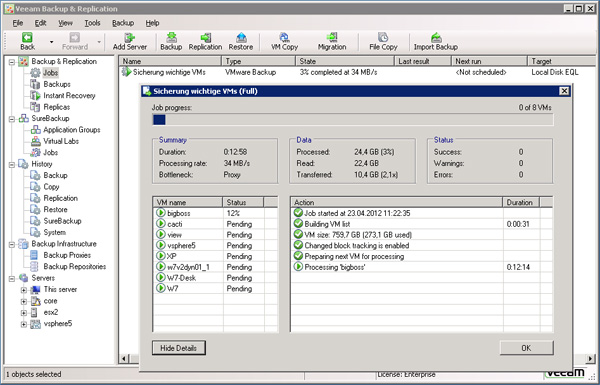This screenshot has width=600, height=385.
Task: Collapse the Backup Infrastructure tree node
Action: click(12, 244)
